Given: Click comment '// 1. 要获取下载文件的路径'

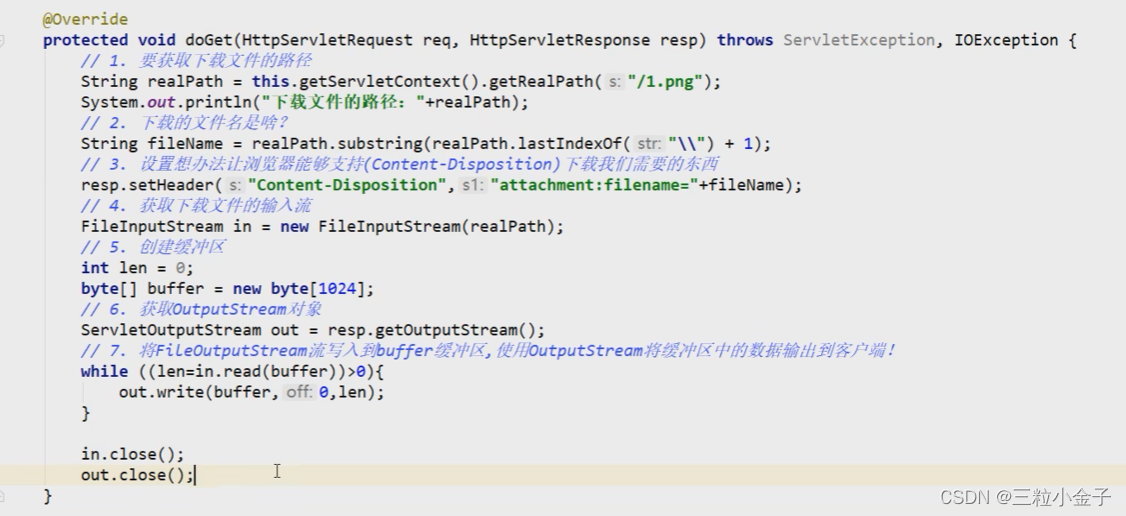Looking at the screenshot, I should 196,60.
